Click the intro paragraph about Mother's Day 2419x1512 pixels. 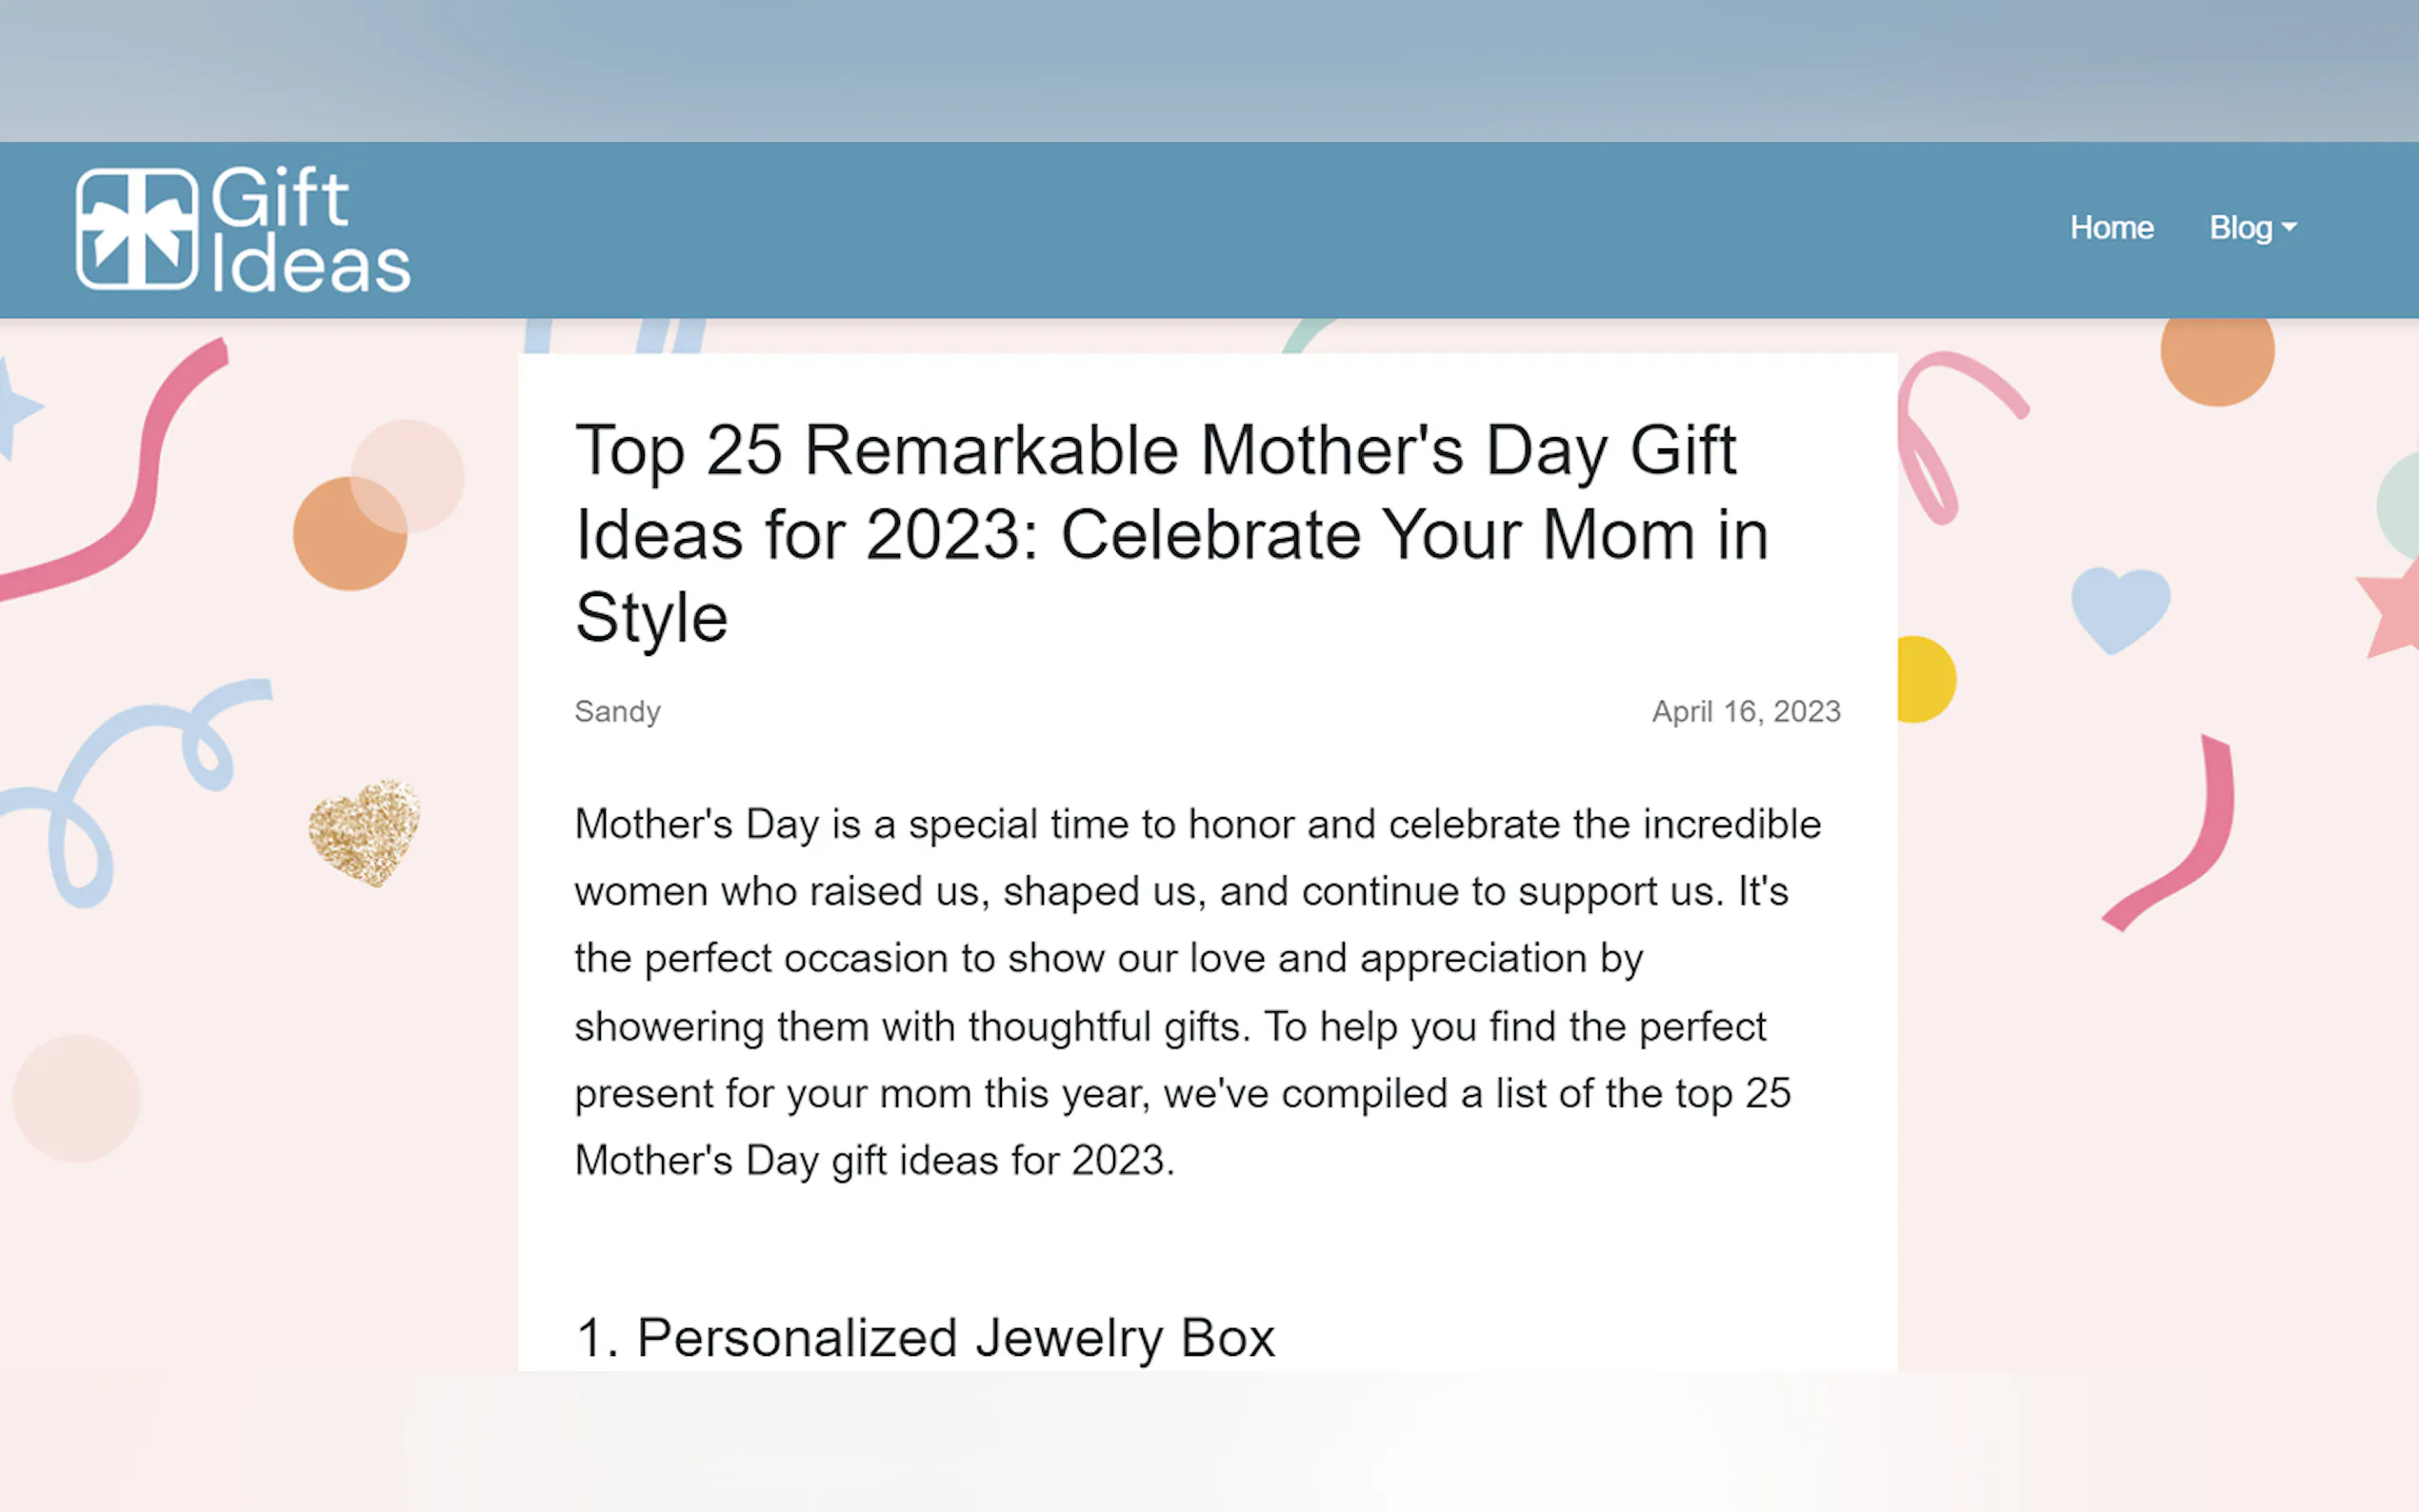[1195, 991]
